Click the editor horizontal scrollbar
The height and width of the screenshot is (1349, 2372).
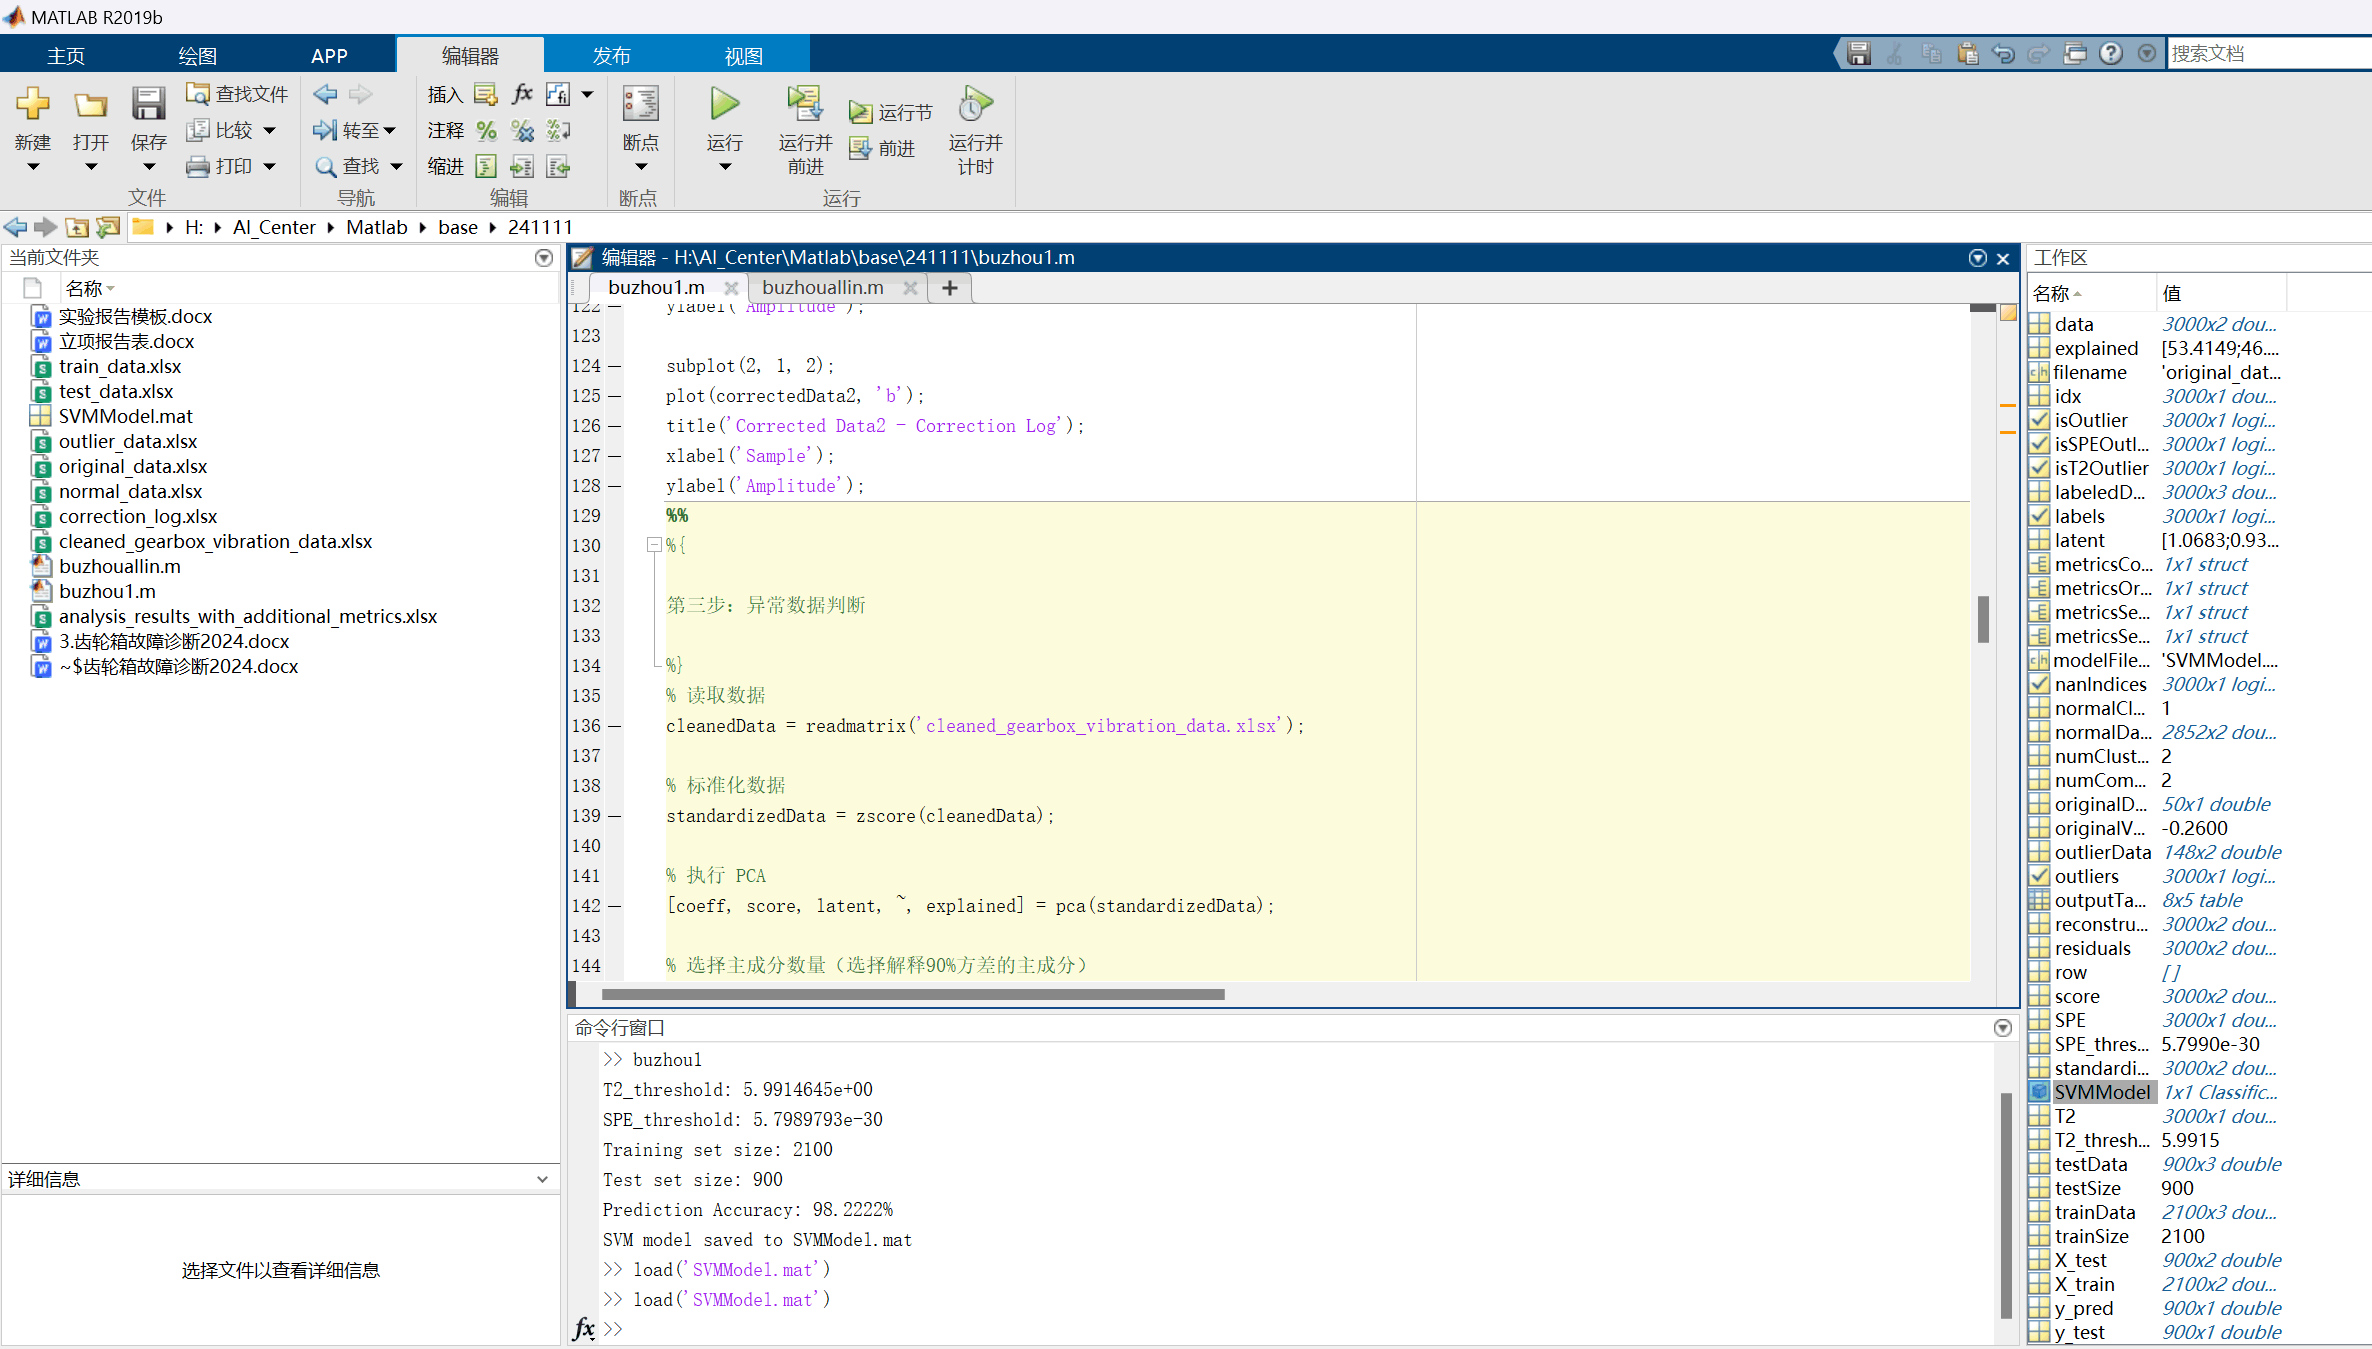pos(913,994)
